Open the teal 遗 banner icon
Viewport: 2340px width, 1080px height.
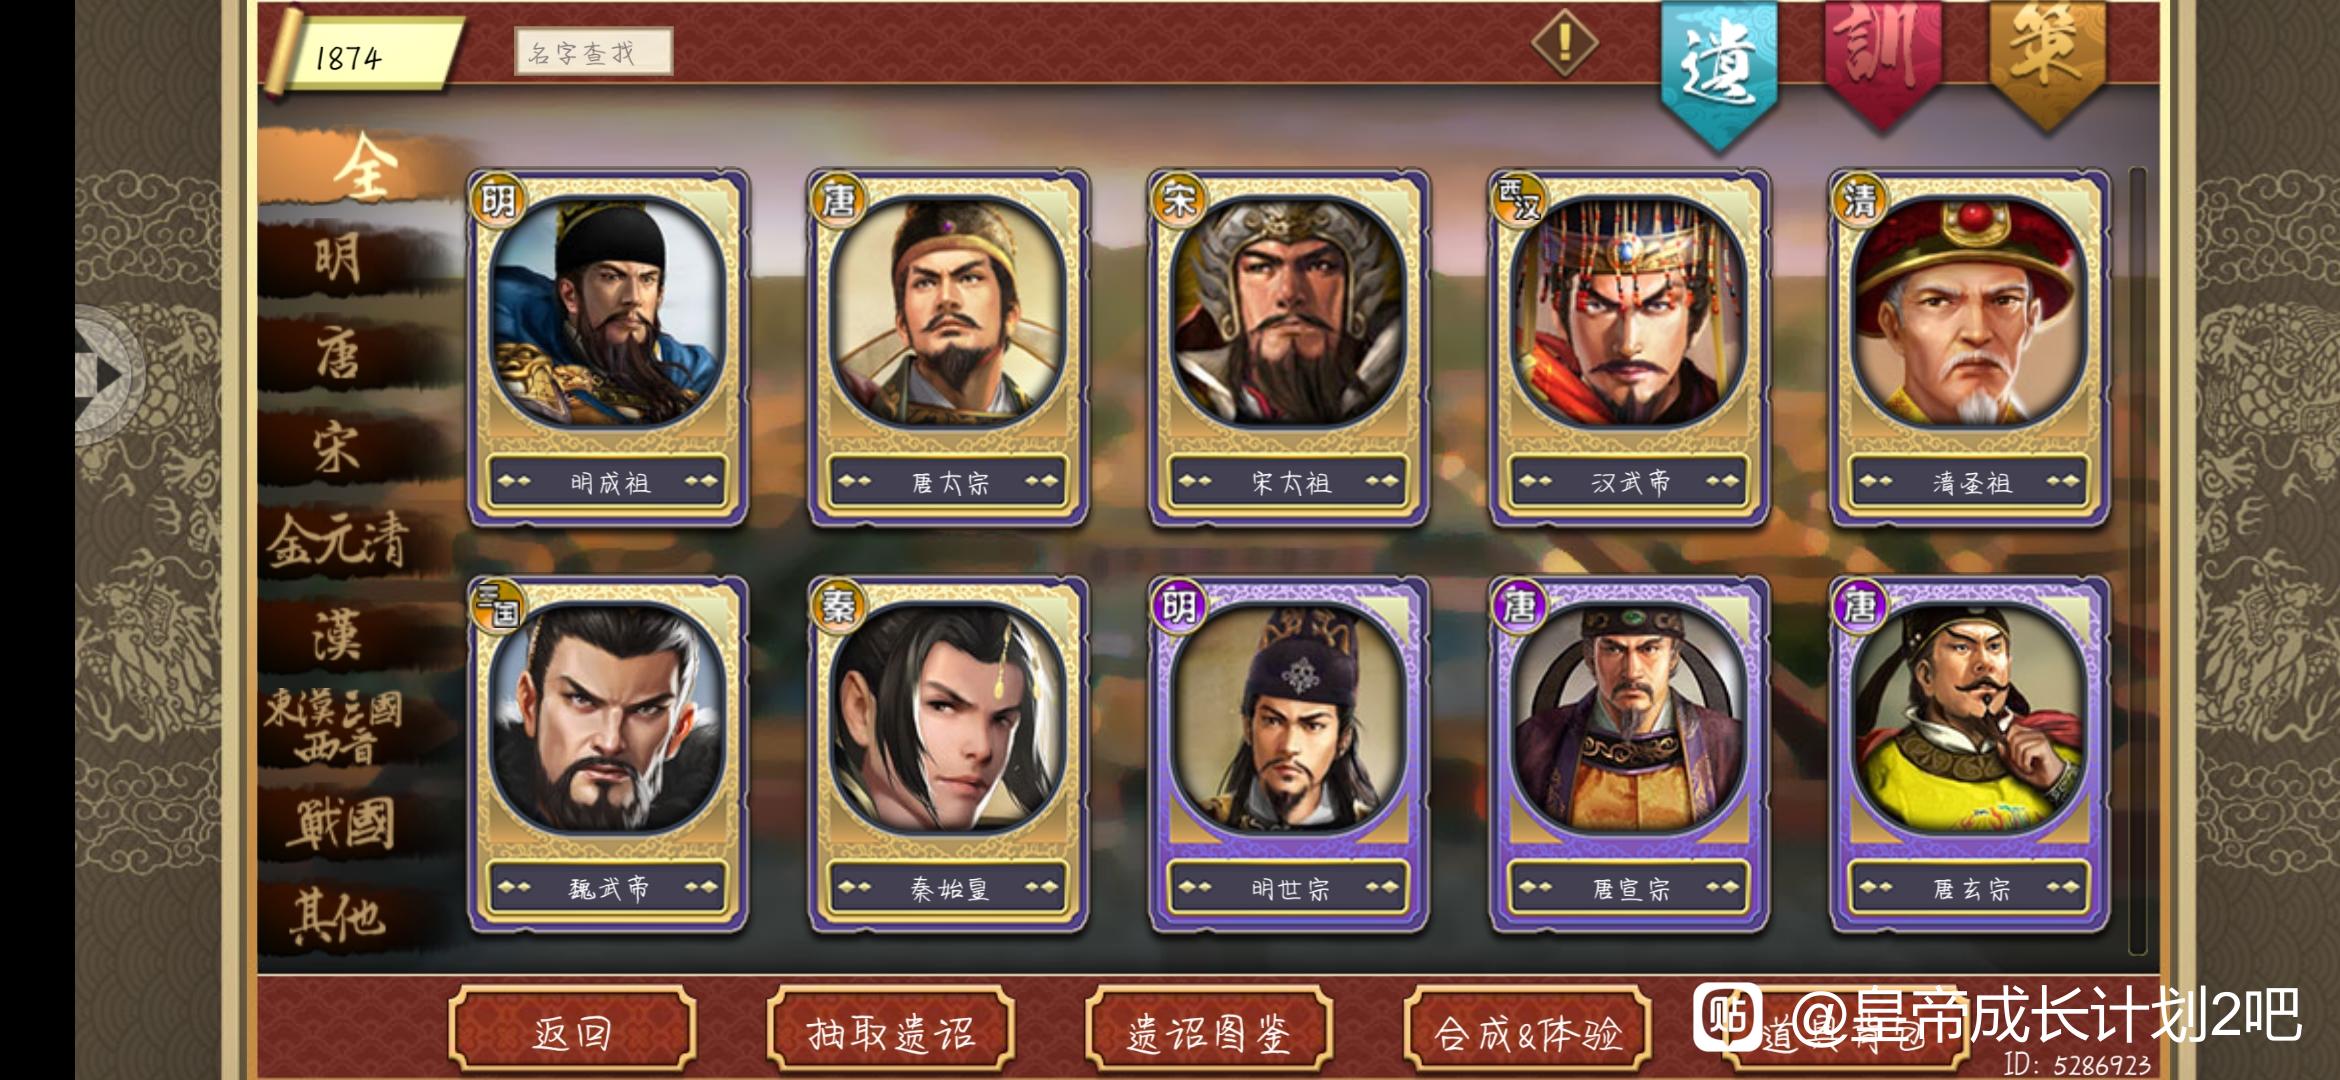point(1720,72)
